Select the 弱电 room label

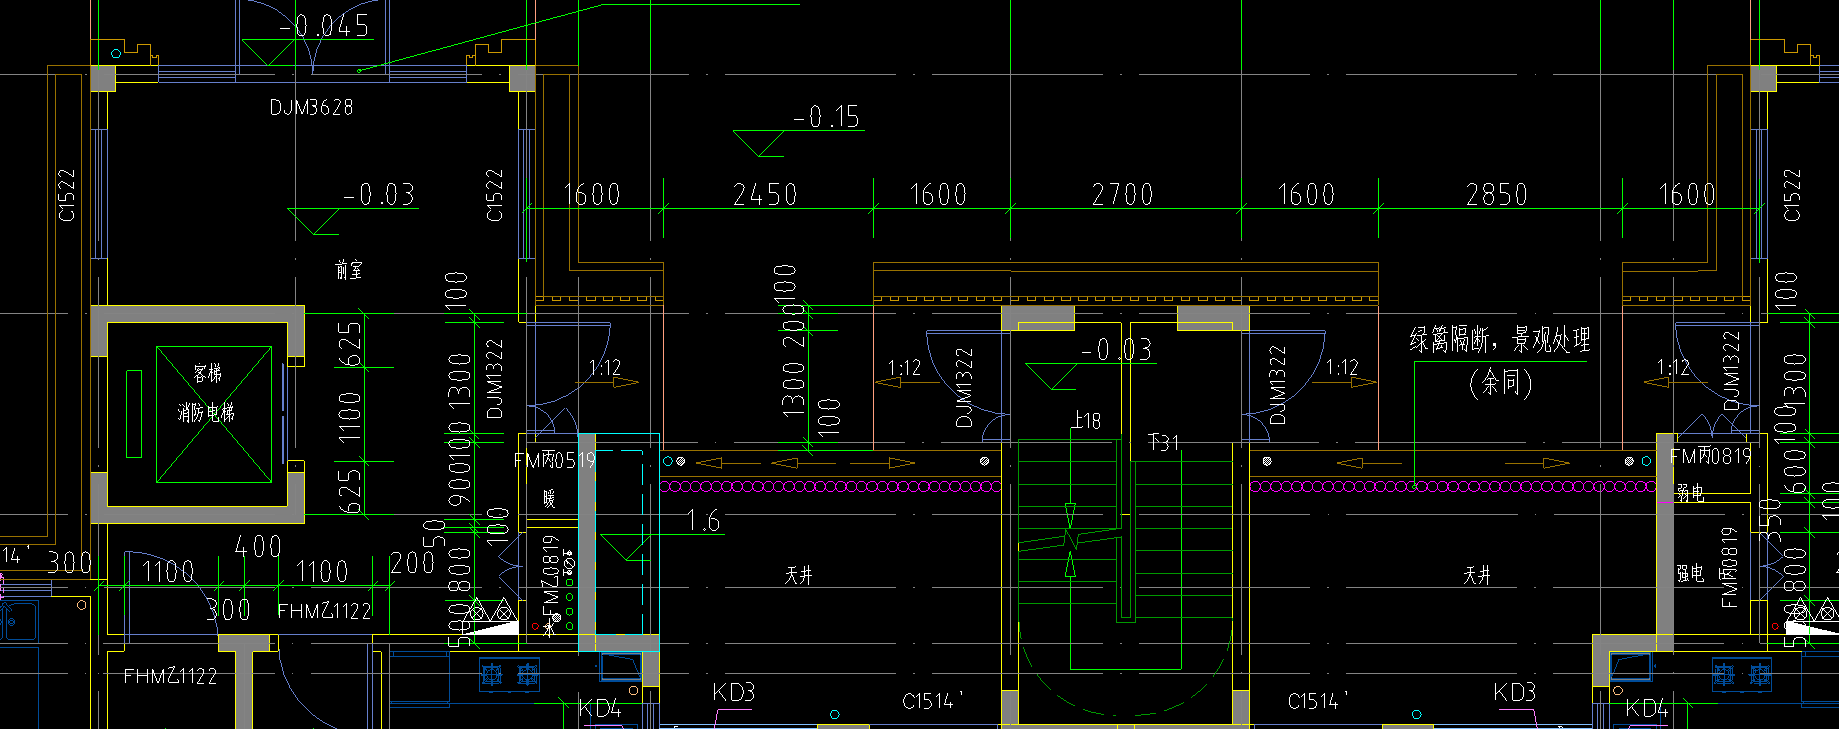point(1690,493)
